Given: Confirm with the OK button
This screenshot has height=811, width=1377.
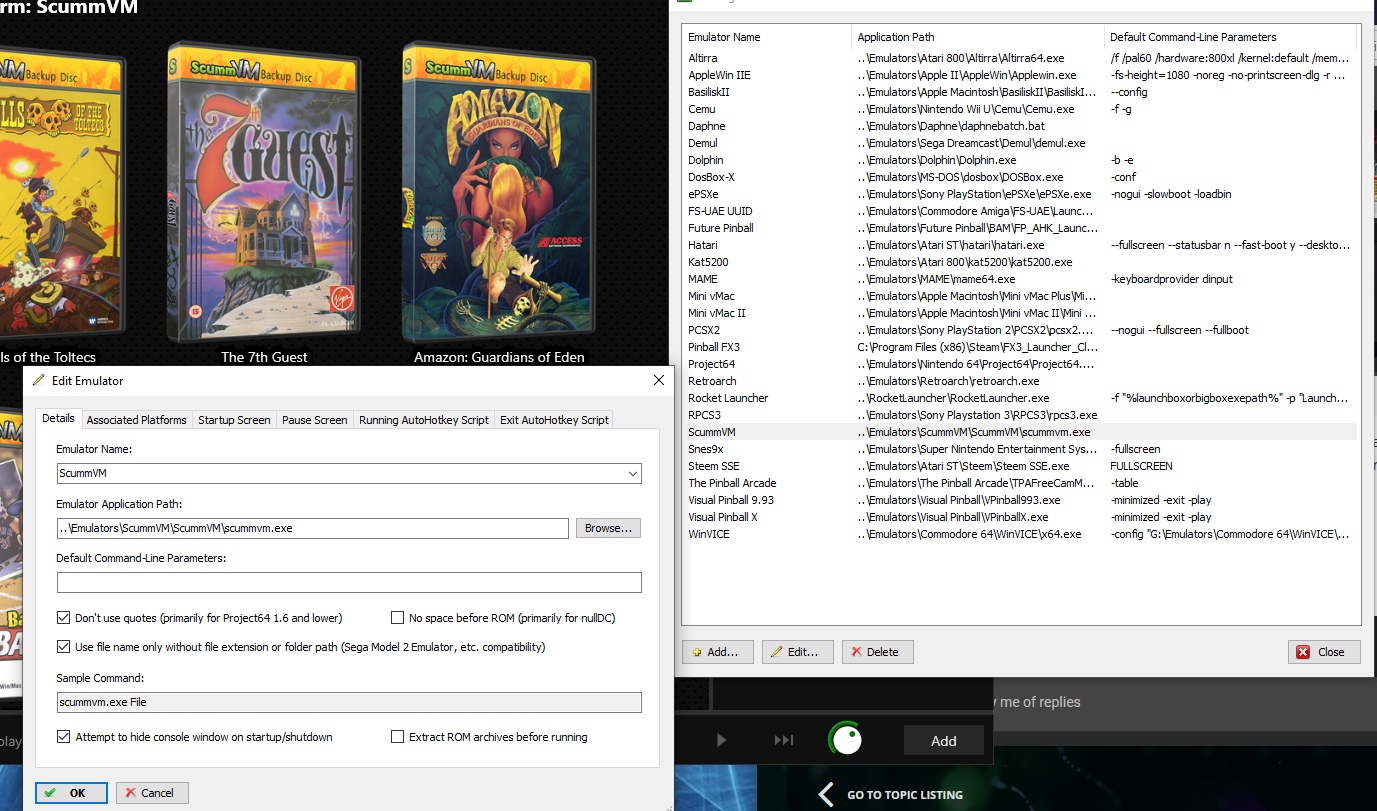Looking at the screenshot, I should [72, 793].
